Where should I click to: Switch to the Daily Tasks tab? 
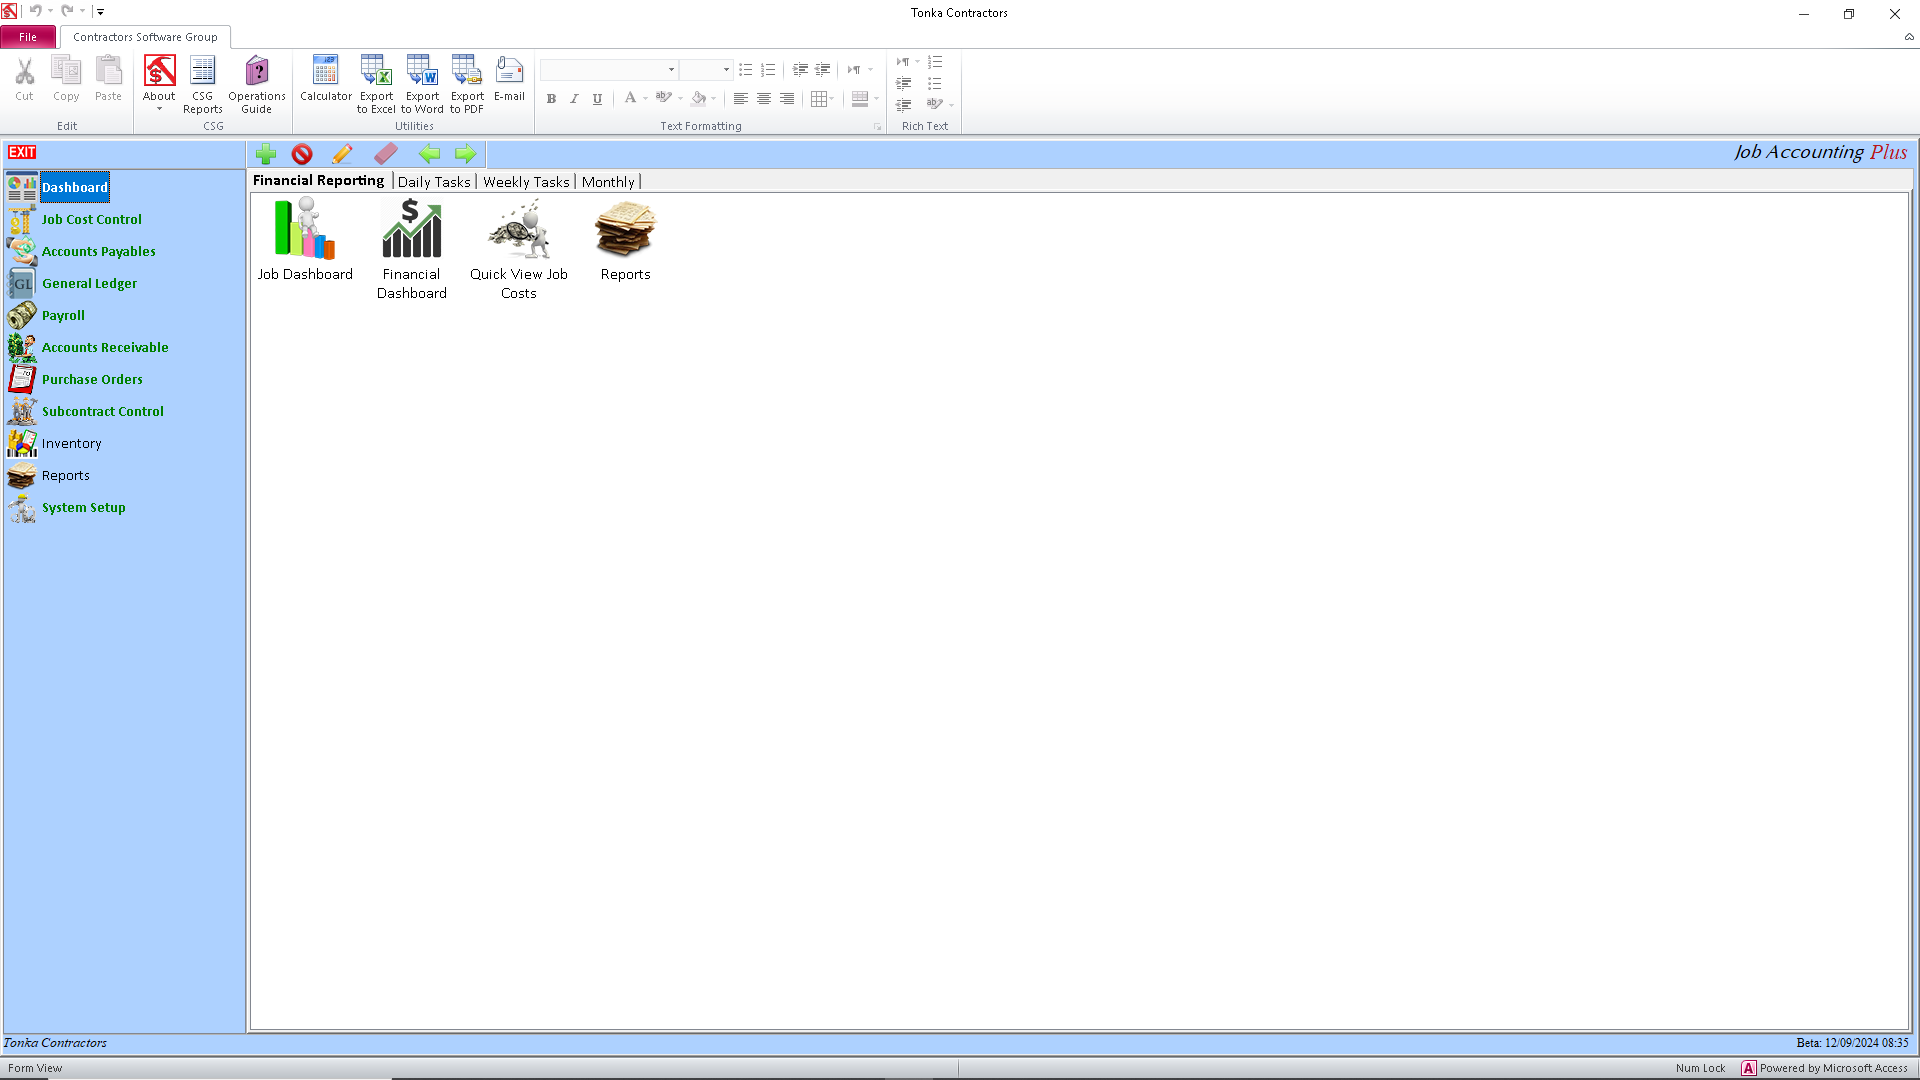click(434, 181)
